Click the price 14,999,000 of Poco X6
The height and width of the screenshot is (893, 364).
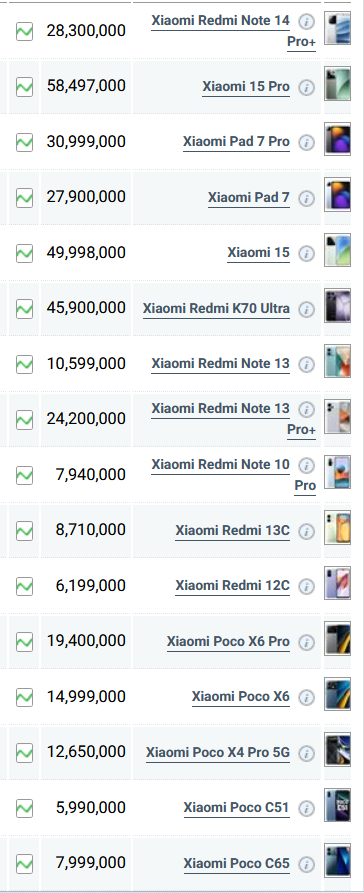click(86, 697)
